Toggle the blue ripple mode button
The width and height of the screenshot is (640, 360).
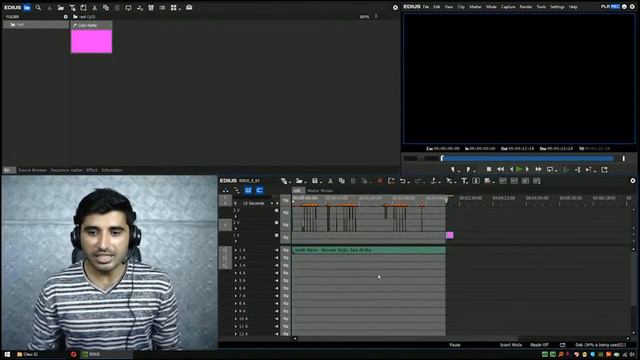pyautogui.click(x=259, y=190)
